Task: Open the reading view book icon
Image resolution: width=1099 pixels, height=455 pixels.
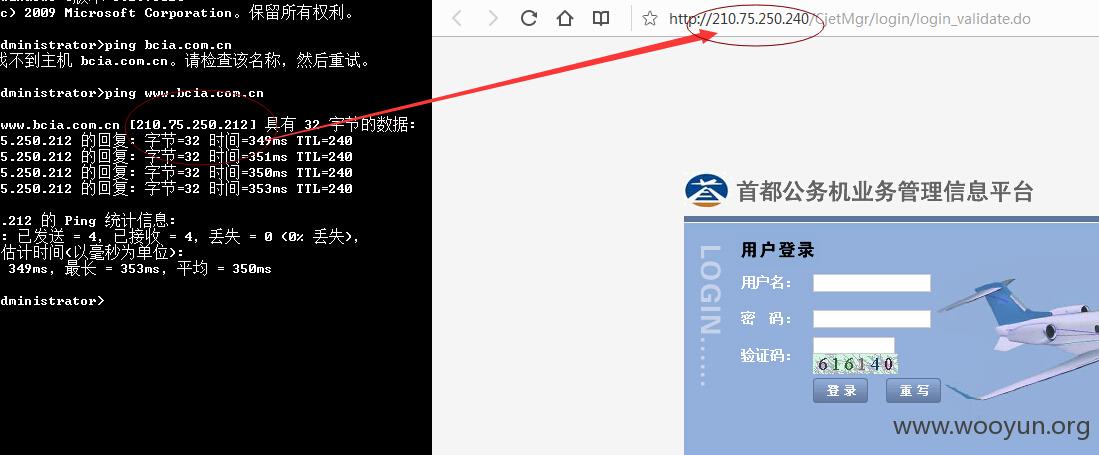Action: point(601,18)
